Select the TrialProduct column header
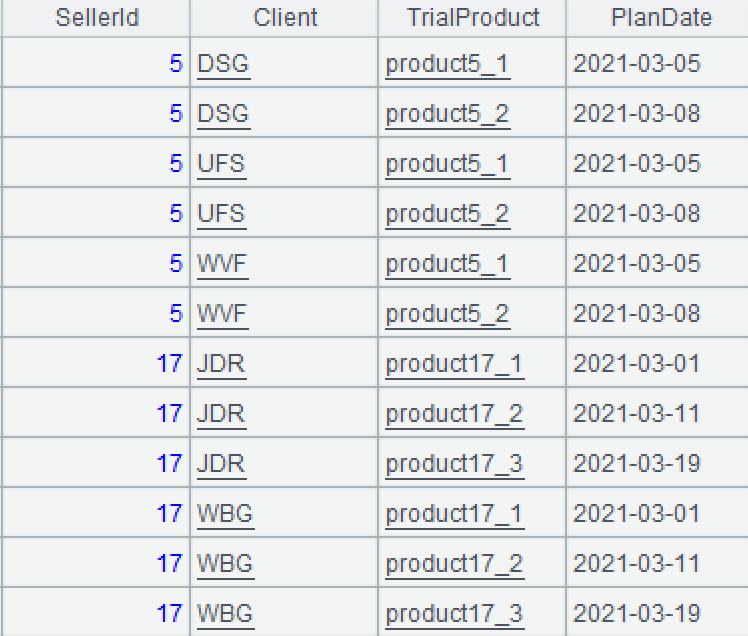 point(473,18)
